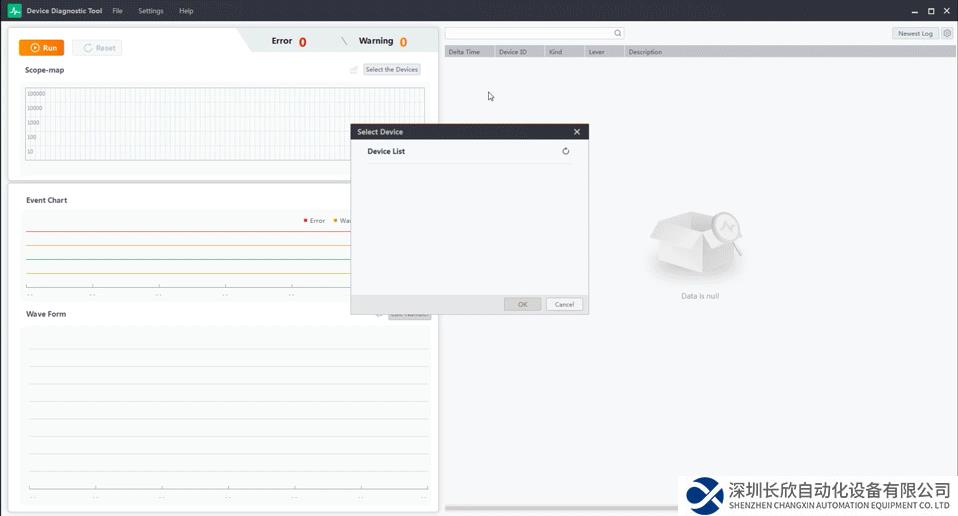Toggle the Error series in chart legend
The width and height of the screenshot is (958, 516).
(314, 220)
